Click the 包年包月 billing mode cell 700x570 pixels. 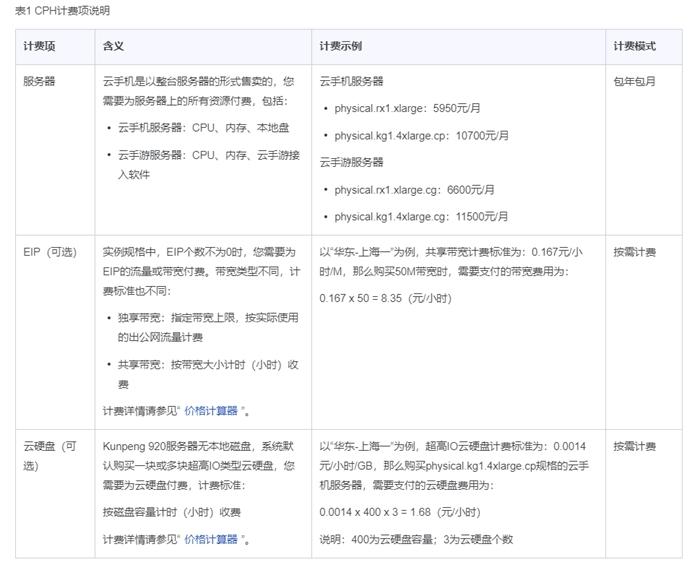(x=634, y=82)
